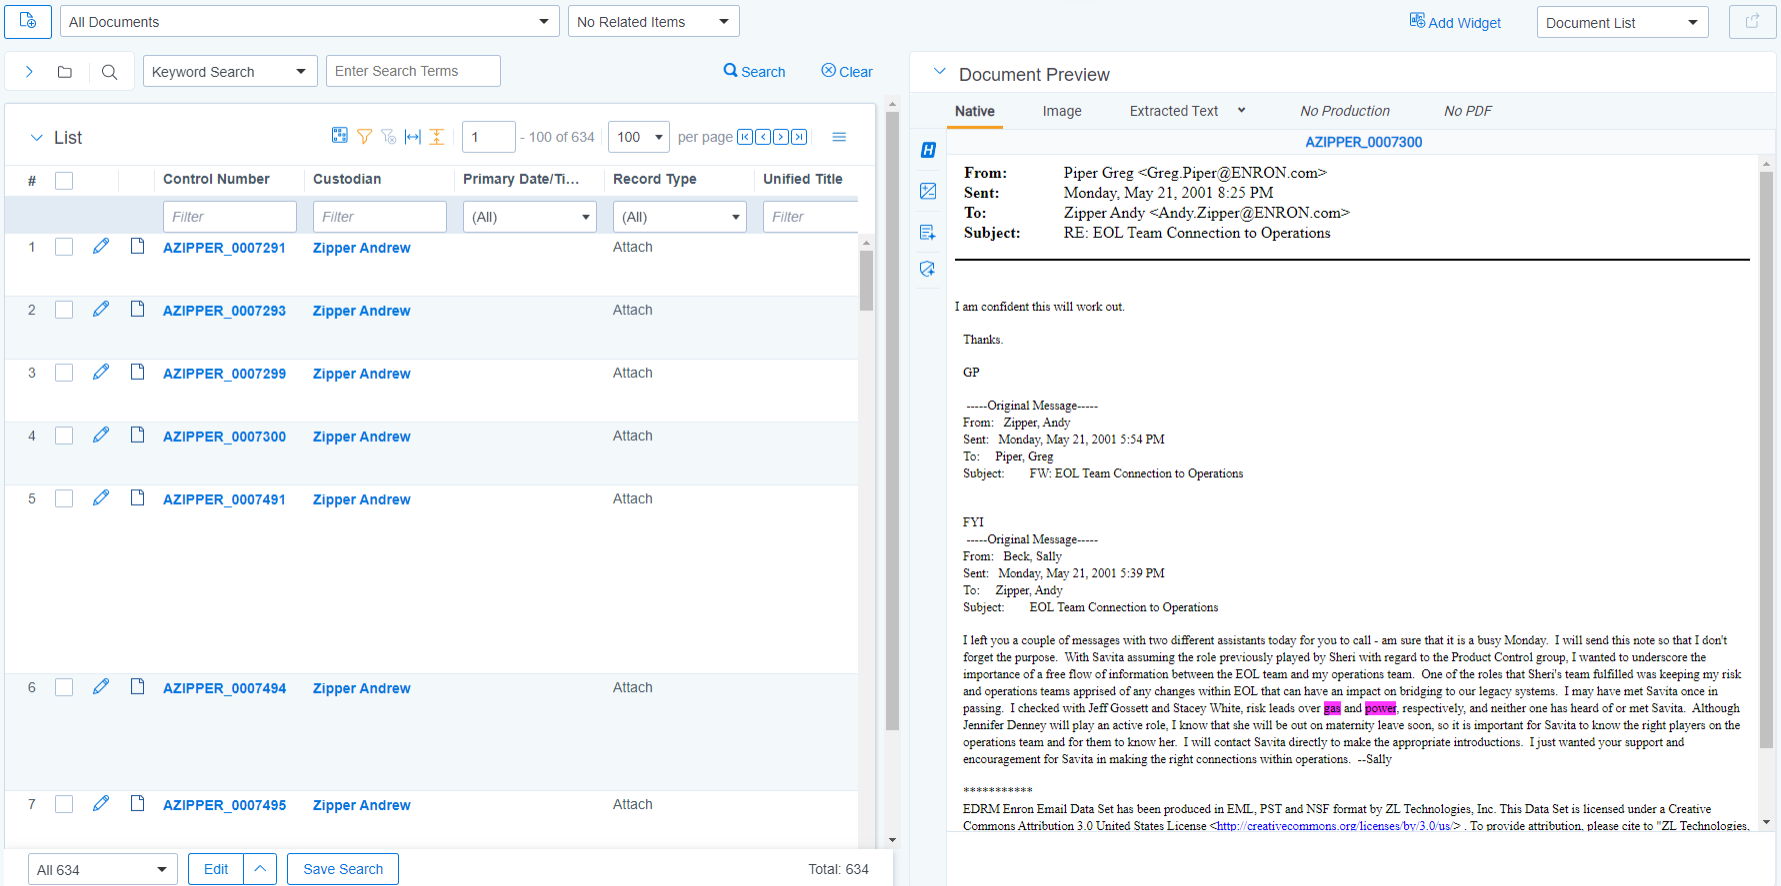Open the AZIPPER_0007300 link in preview header
This screenshot has height=886, width=1781.
pos(1364,142)
